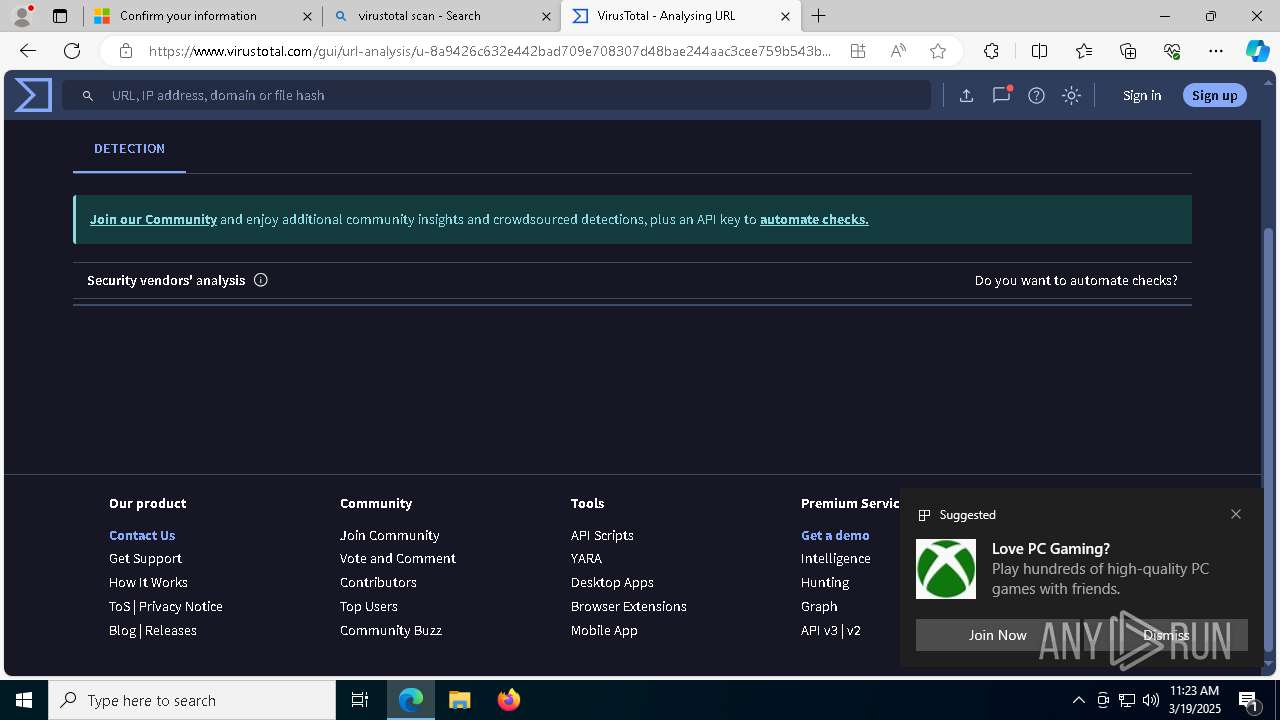The image size is (1280, 720).
Task: Open the upload file icon
Action: 966,95
